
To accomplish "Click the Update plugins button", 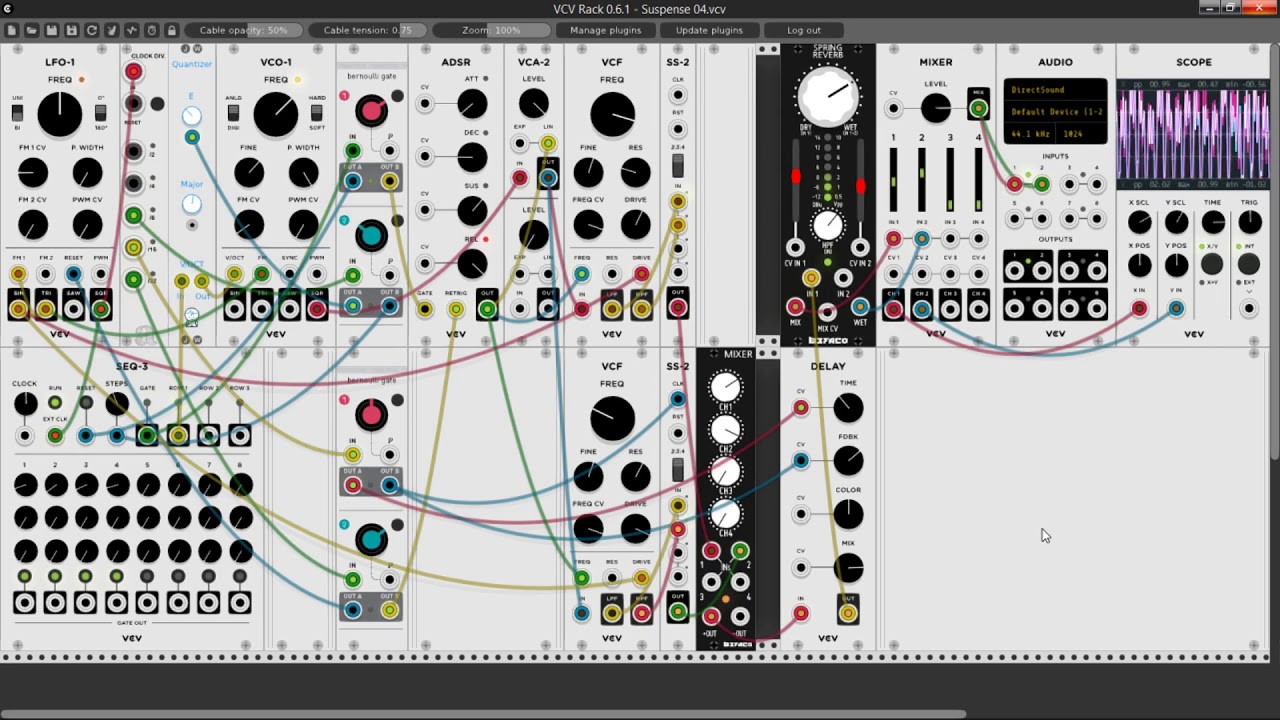I will point(709,30).
